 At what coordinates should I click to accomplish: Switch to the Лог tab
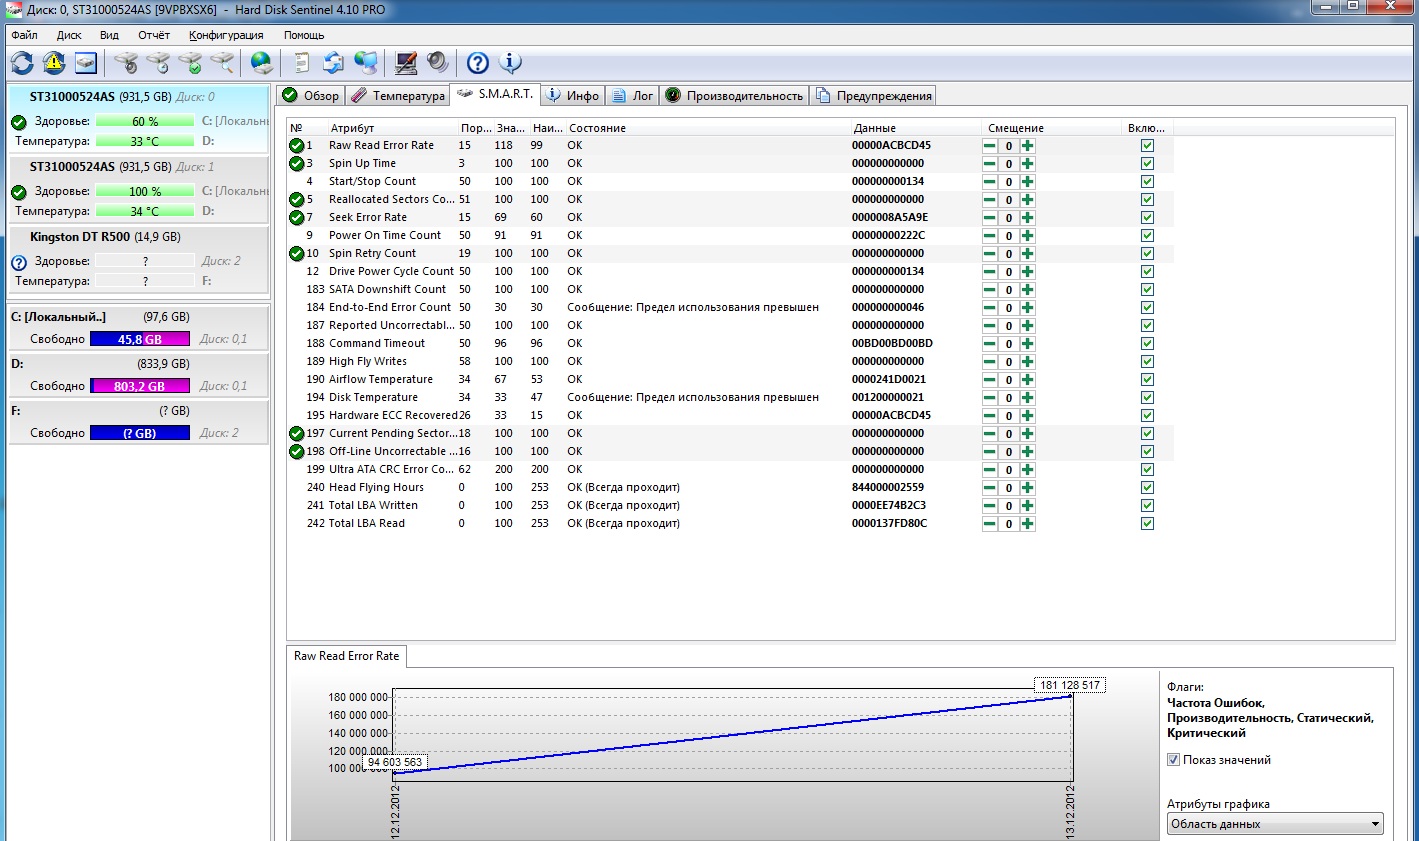(632, 96)
